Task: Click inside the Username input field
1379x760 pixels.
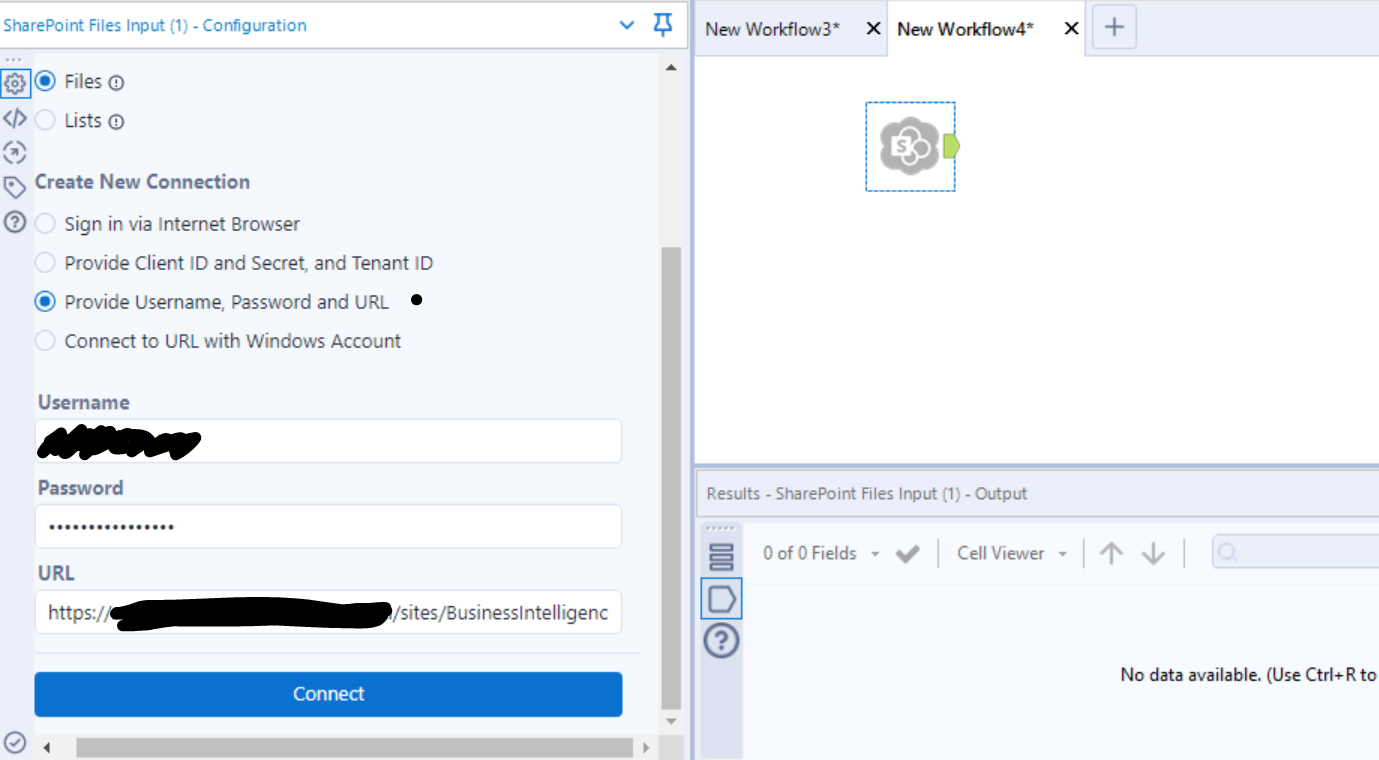Action: coord(328,440)
